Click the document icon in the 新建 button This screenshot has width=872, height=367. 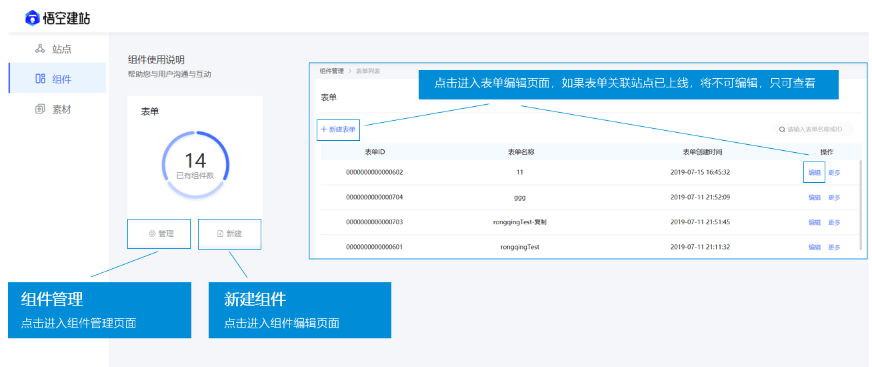[220, 234]
